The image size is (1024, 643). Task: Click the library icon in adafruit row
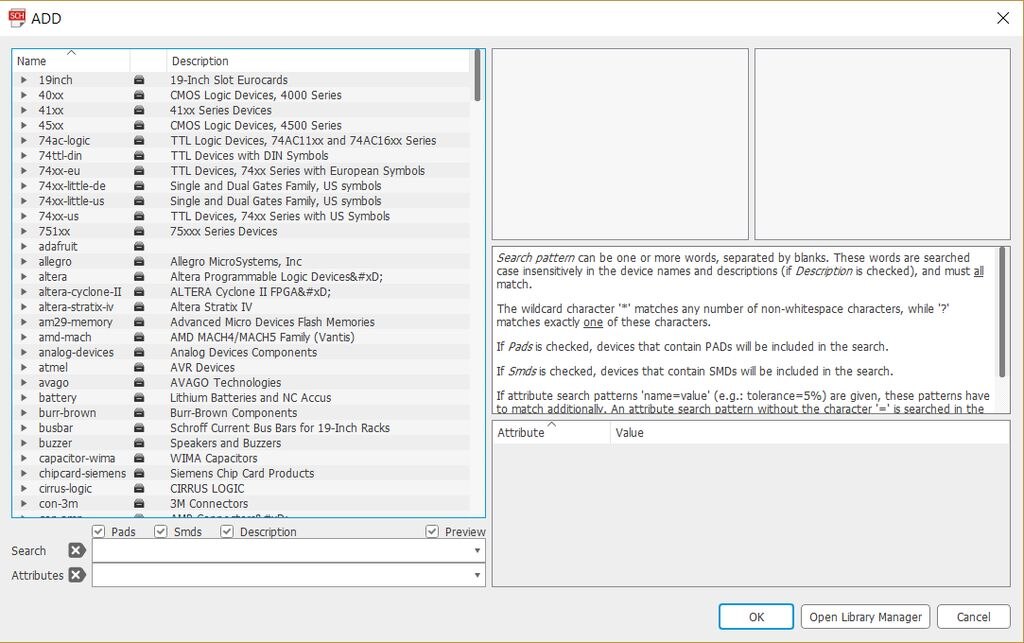[138, 246]
